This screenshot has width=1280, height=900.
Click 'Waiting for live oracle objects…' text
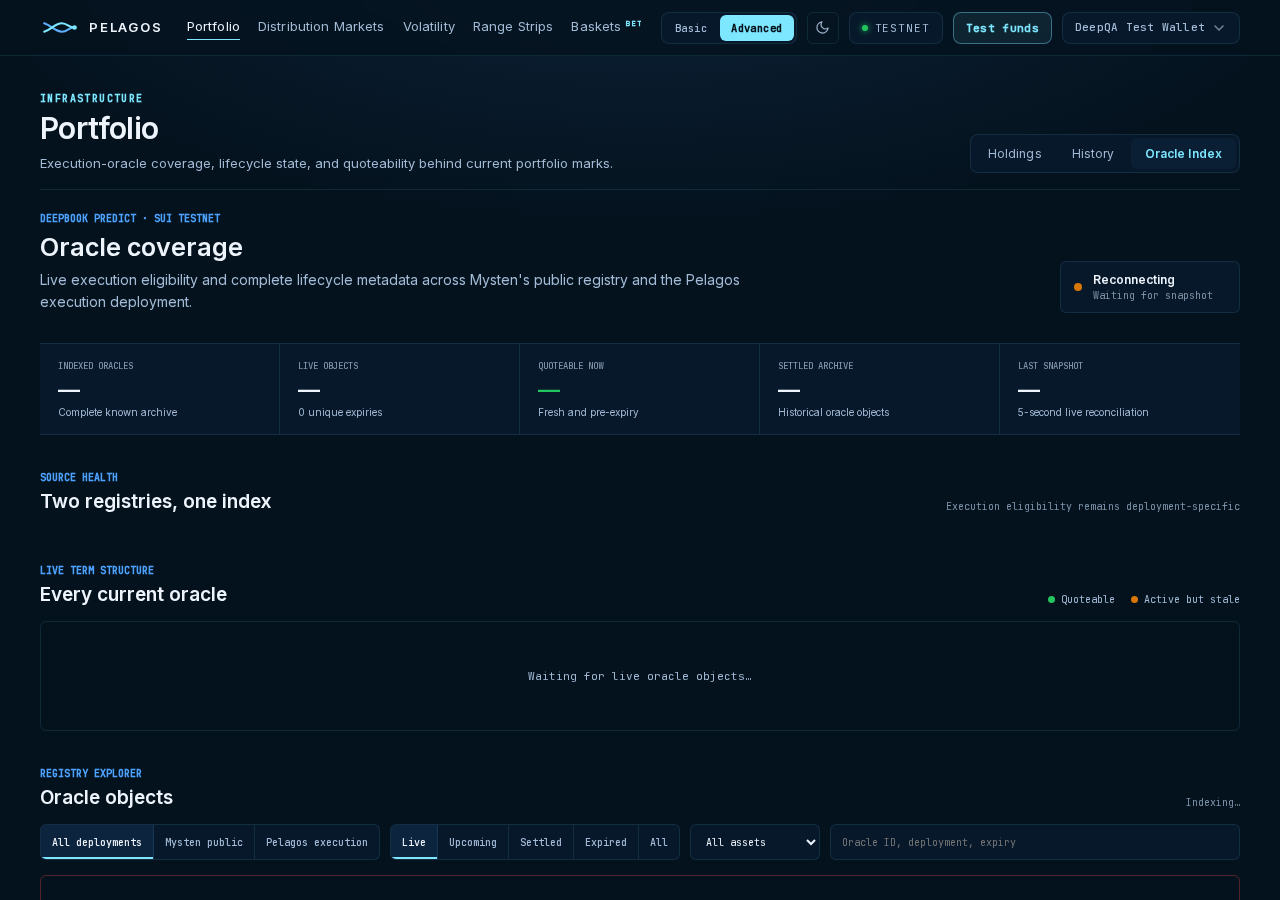click(x=640, y=676)
